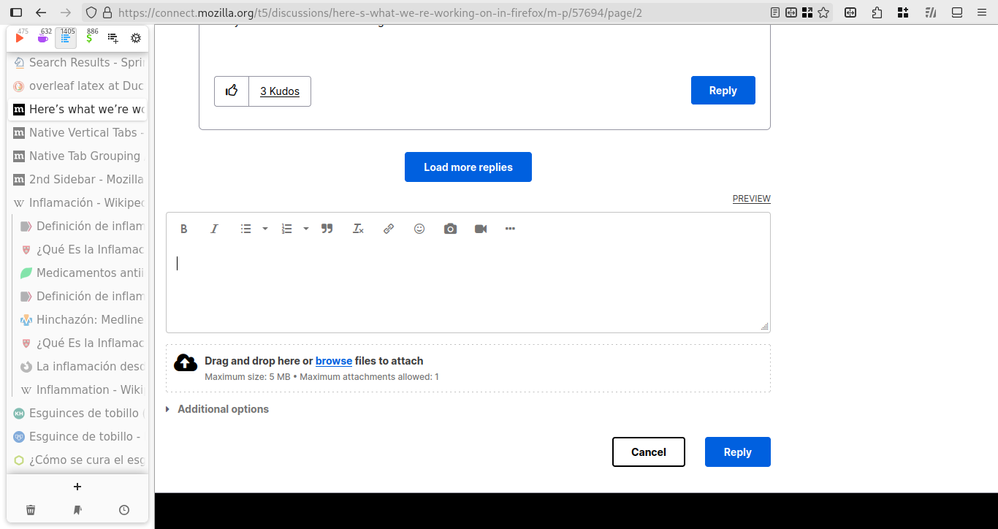The height and width of the screenshot is (529, 998).
Task: Switch to the Inflamación - Wikipedia tab
Action: click(x=85, y=203)
